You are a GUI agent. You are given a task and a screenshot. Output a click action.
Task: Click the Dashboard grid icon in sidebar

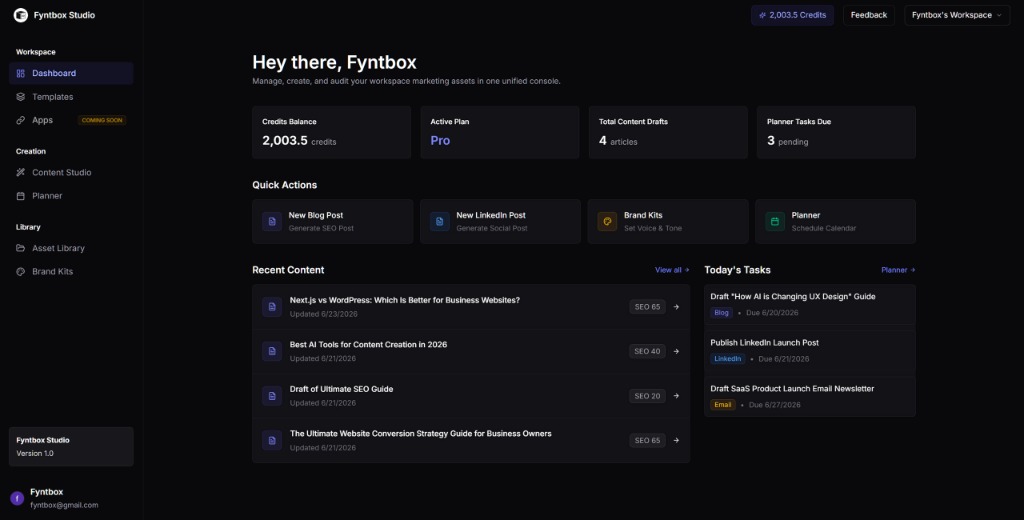coord(20,73)
